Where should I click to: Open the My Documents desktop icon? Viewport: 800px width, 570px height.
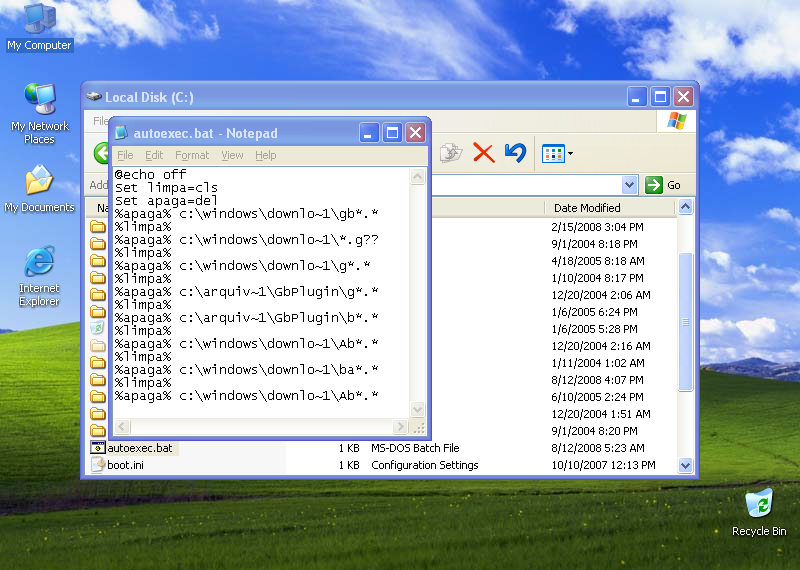tap(39, 189)
